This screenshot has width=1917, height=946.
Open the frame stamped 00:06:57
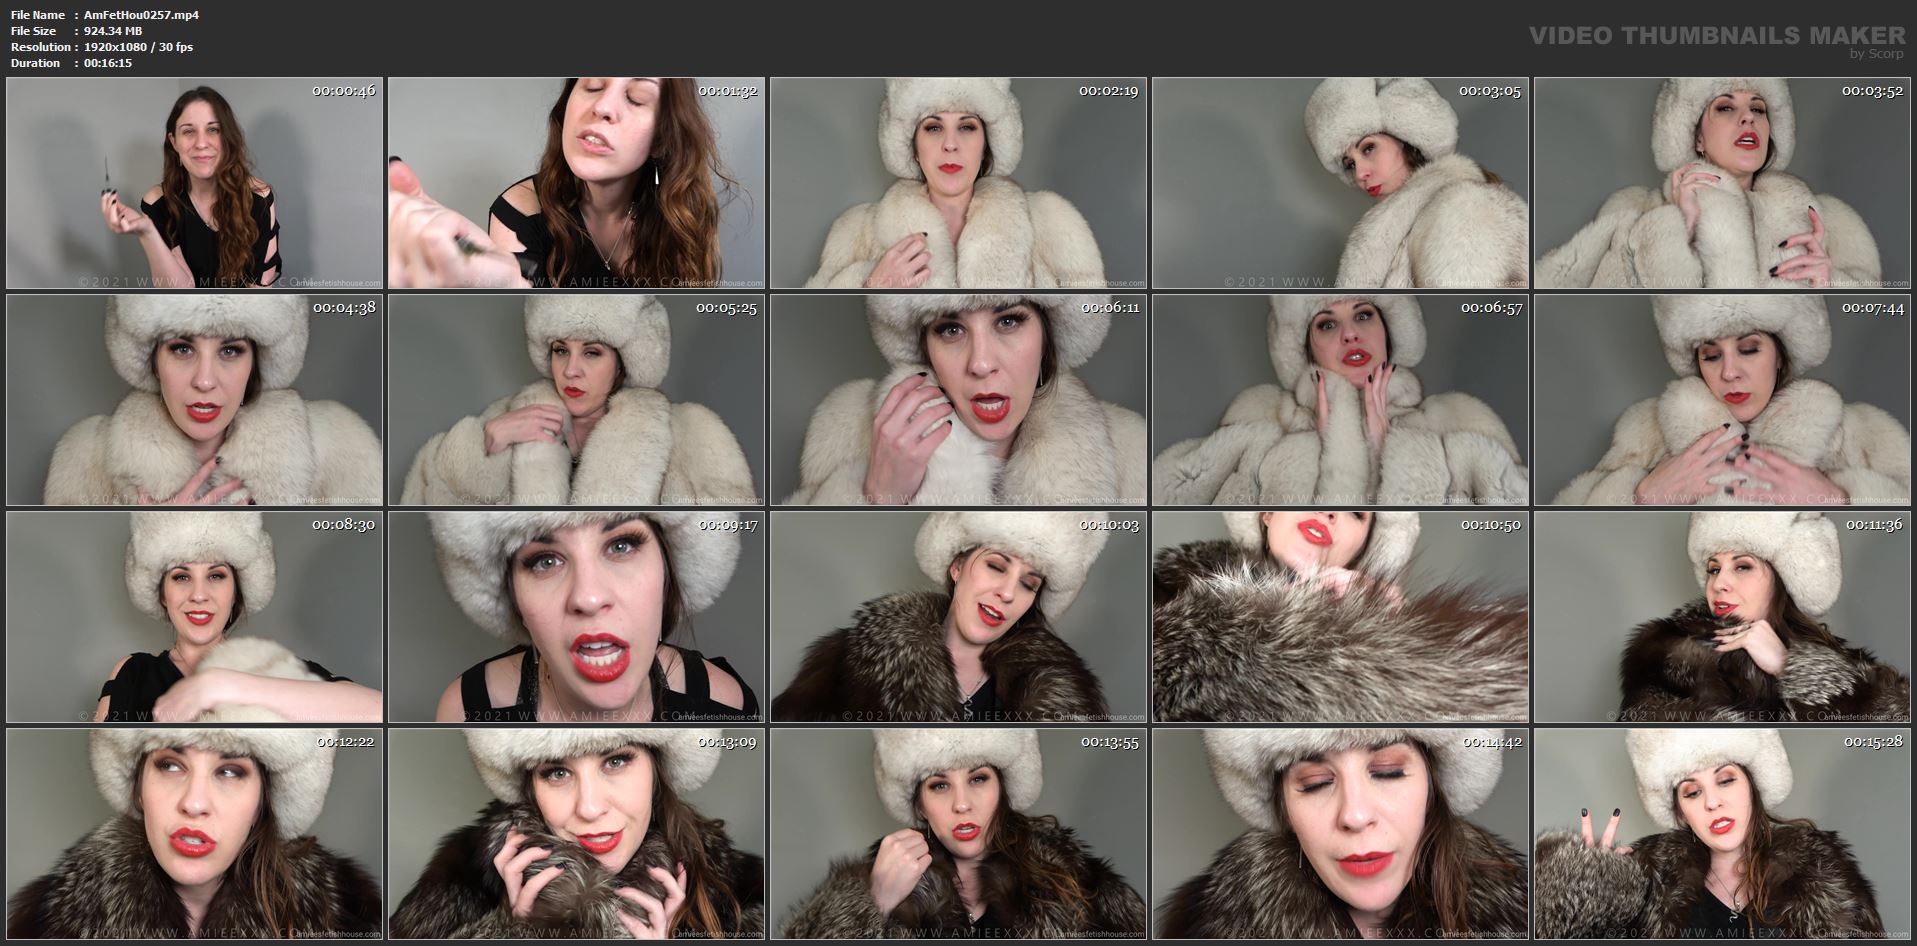pos(1340,400)
